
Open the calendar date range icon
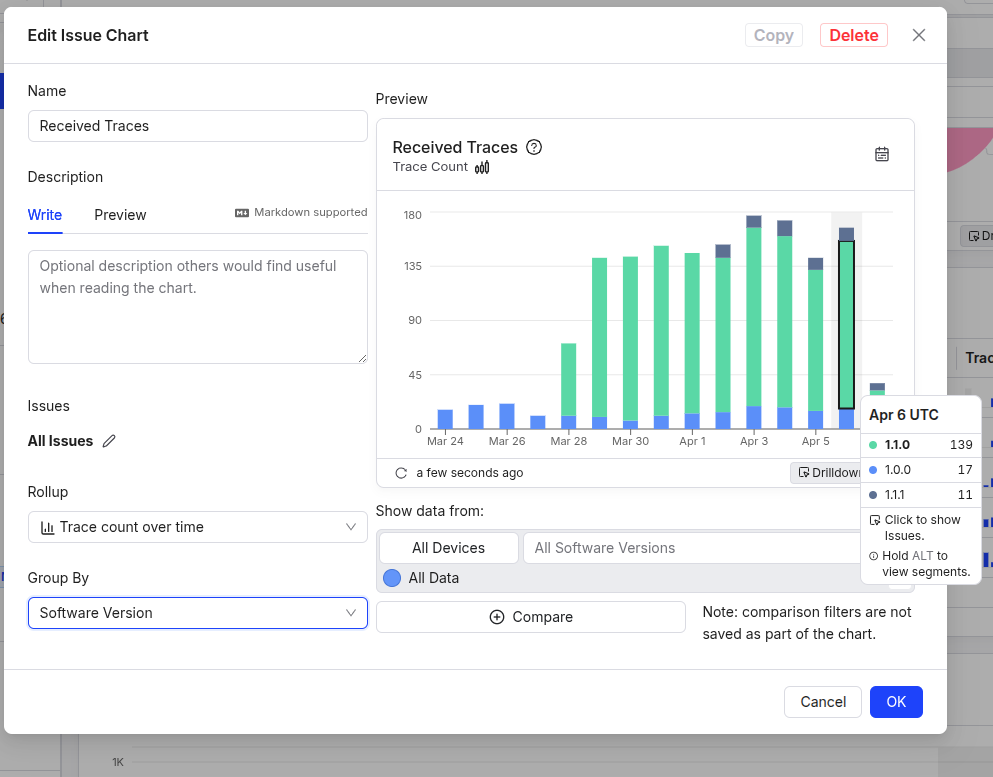tap(881, 154)
